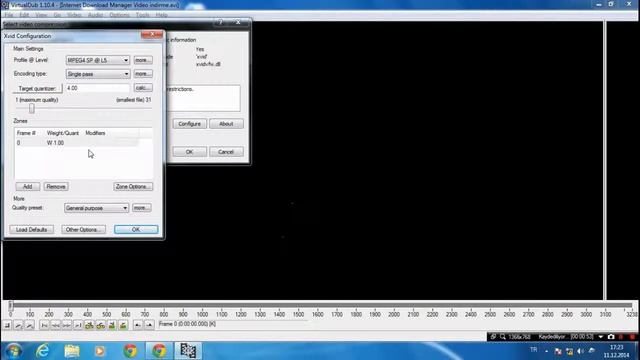The width and height of the screenshot is (640, 360).
Task: Click more... next to Quality preset
Action: click(x=142, y=208)
